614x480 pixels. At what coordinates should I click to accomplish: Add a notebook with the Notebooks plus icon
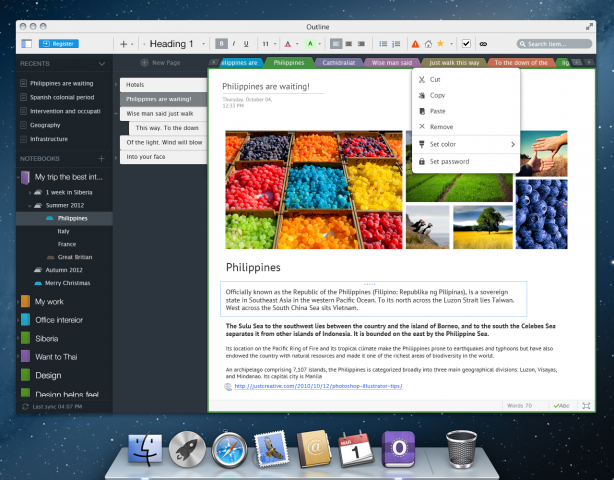tap(101, 158)
